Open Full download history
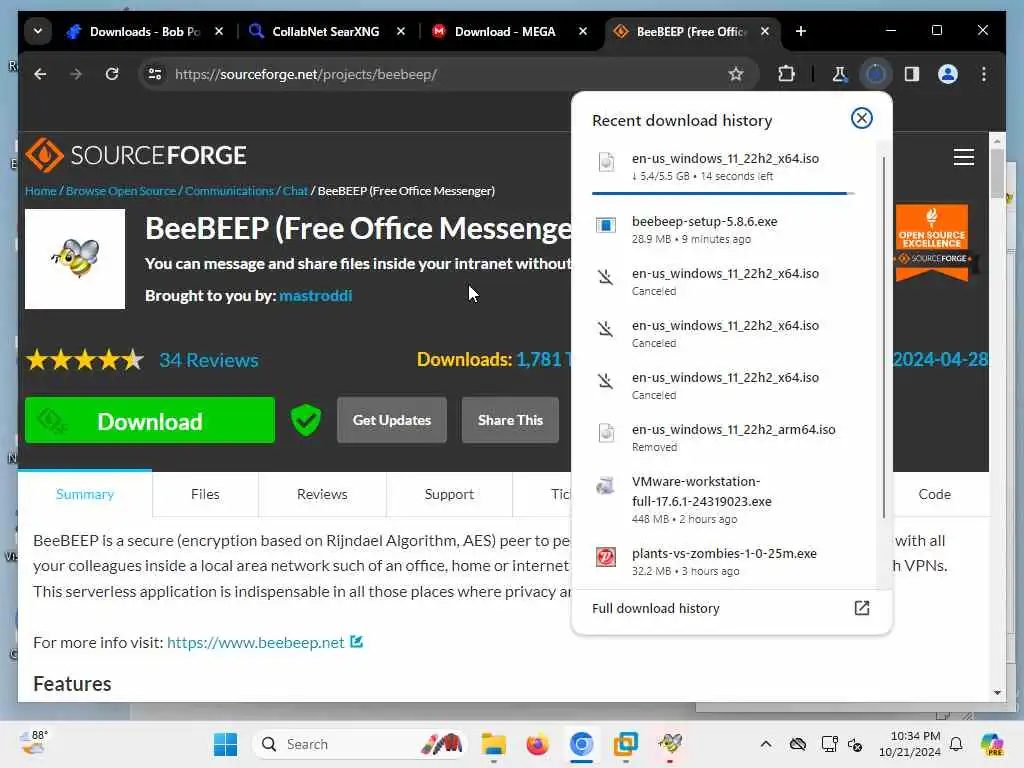 point(731,608)
